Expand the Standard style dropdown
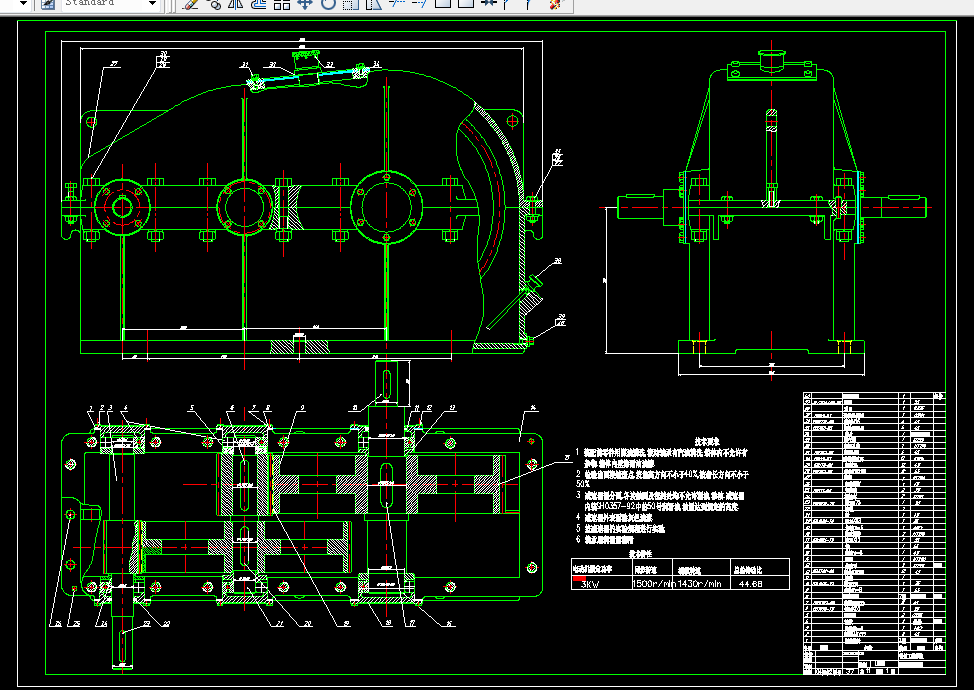This screenshot has height=690, width=974. click(x=152, y=4)
